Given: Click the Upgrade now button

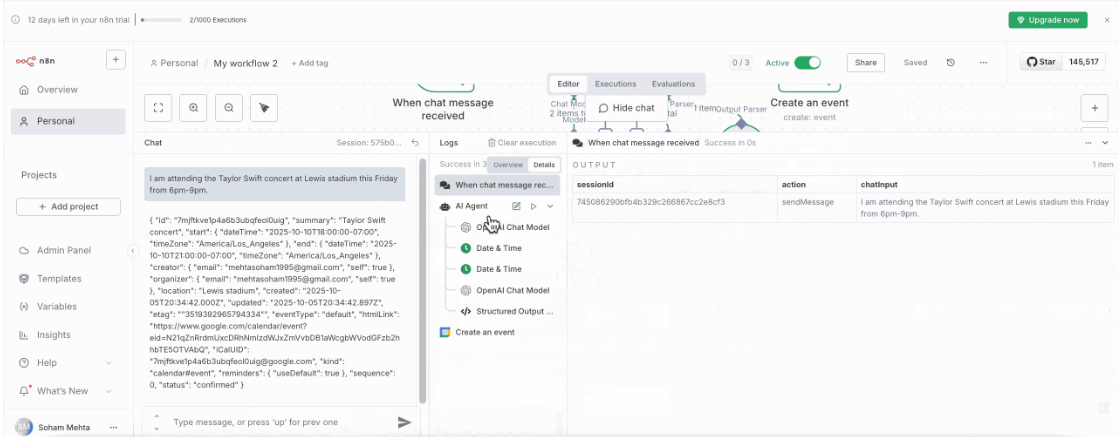Looking at the screenshot, I should click(x=1048, y=20).
